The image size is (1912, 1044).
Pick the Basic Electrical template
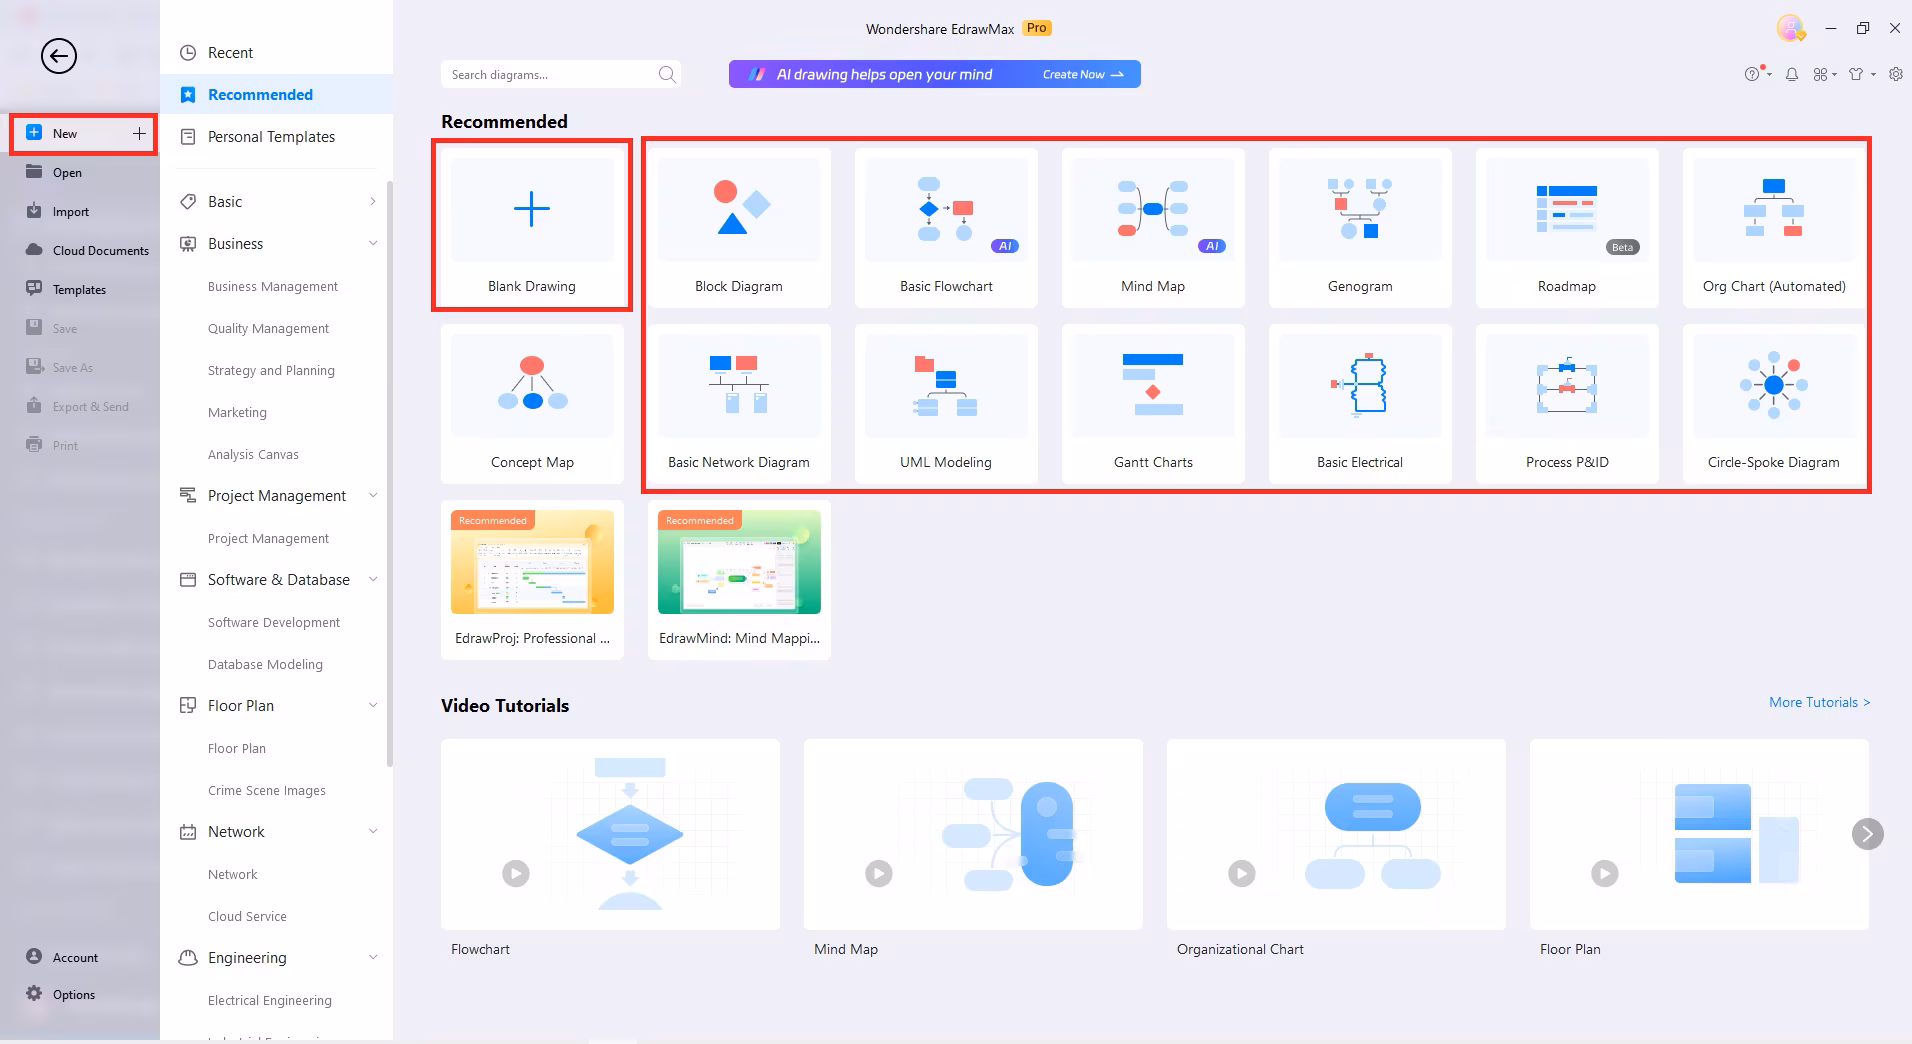1360,403
